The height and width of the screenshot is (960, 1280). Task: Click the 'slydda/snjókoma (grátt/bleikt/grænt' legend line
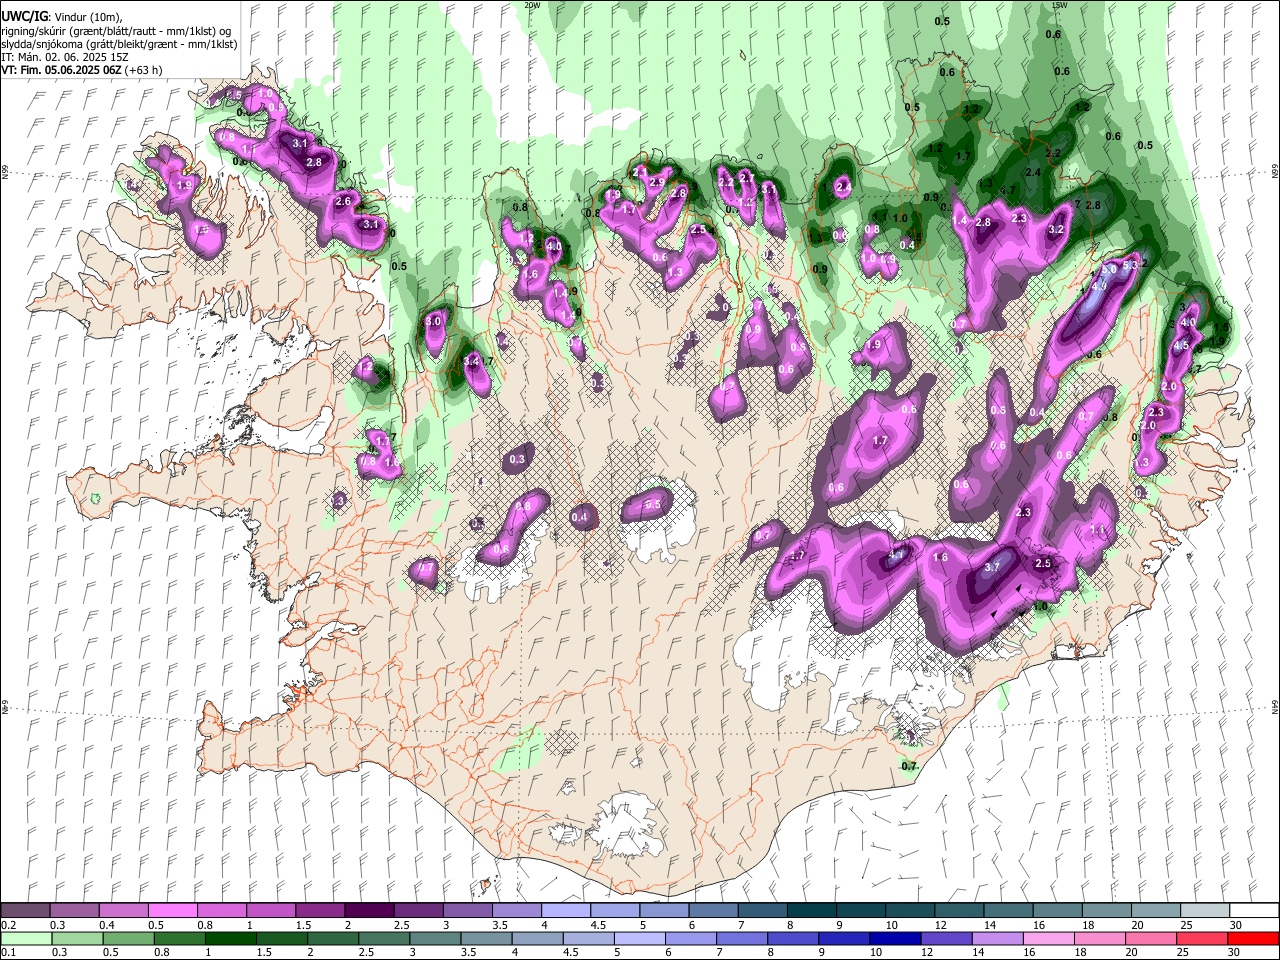click(x=119, y=44)
